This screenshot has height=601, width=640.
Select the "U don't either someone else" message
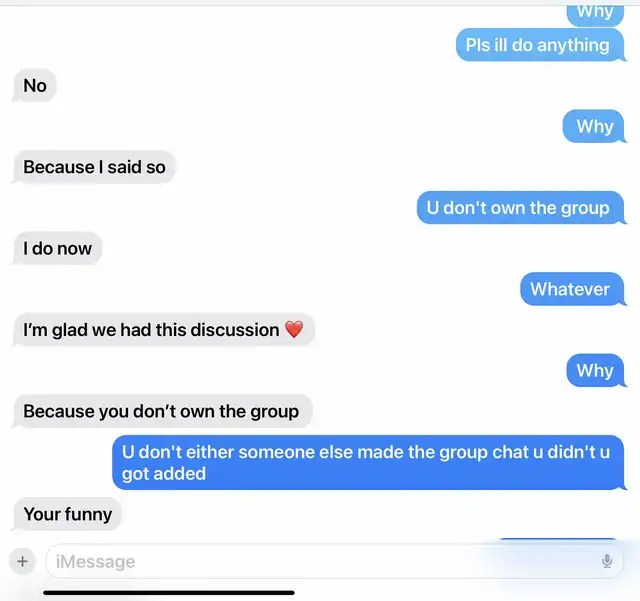pyautogui.click(x=368, y=463)
